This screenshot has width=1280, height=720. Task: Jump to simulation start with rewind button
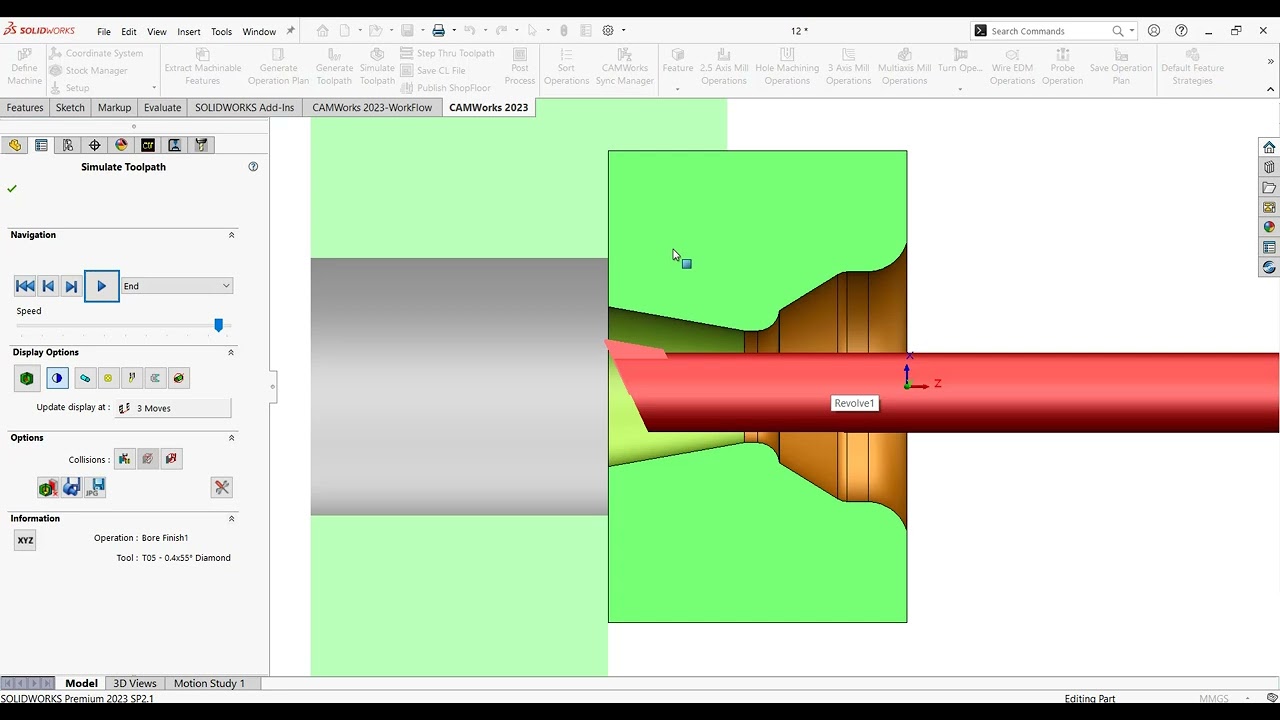click(25, 286)
